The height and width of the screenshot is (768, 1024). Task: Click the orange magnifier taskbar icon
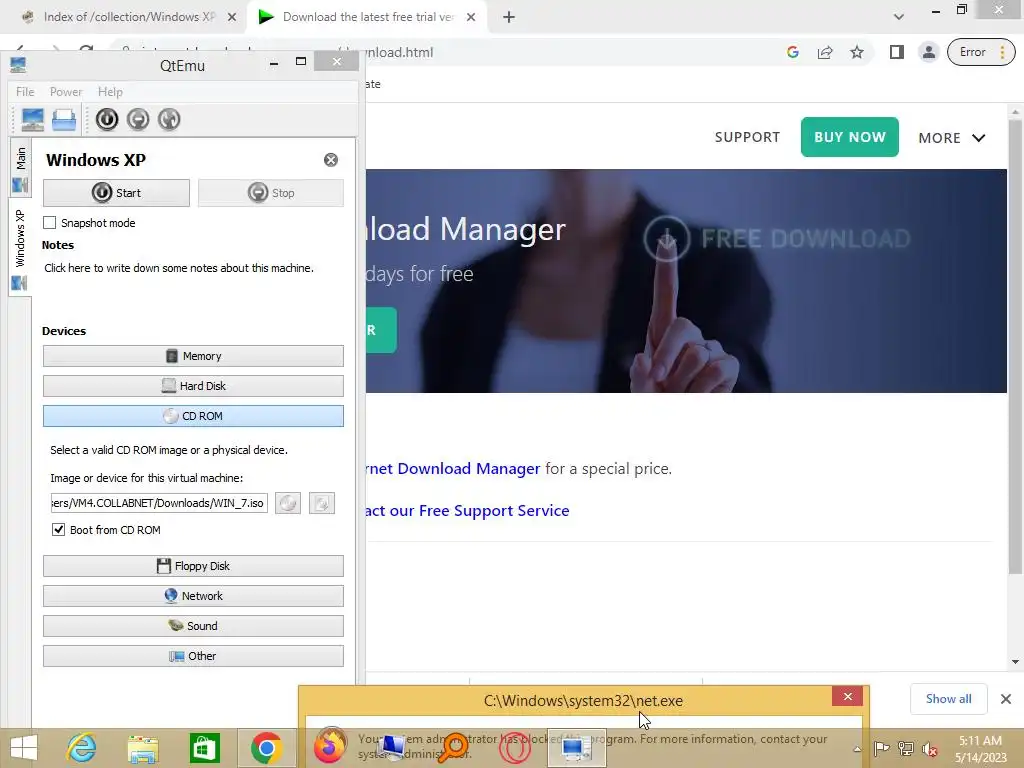click(453, 748)
